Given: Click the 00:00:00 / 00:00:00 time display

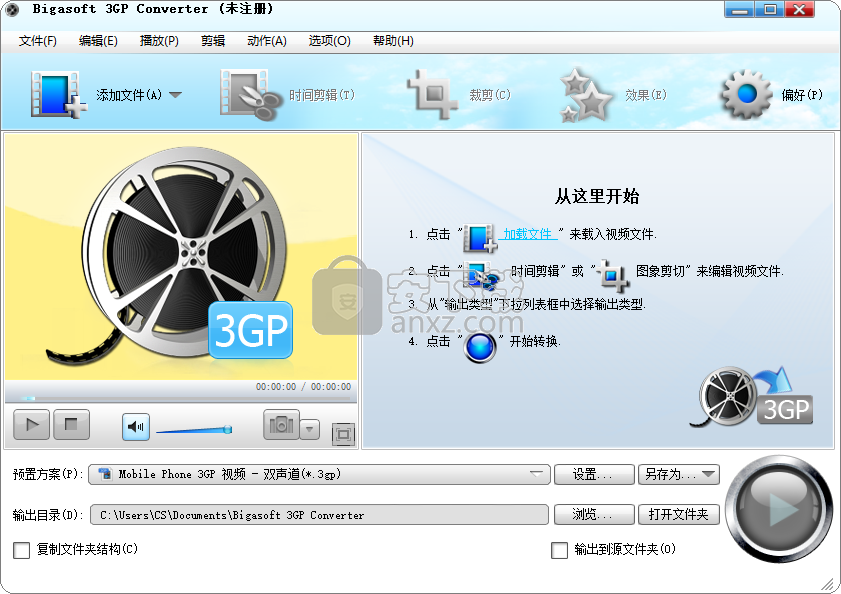Looking at the screenshot, I should click(303, 386).
